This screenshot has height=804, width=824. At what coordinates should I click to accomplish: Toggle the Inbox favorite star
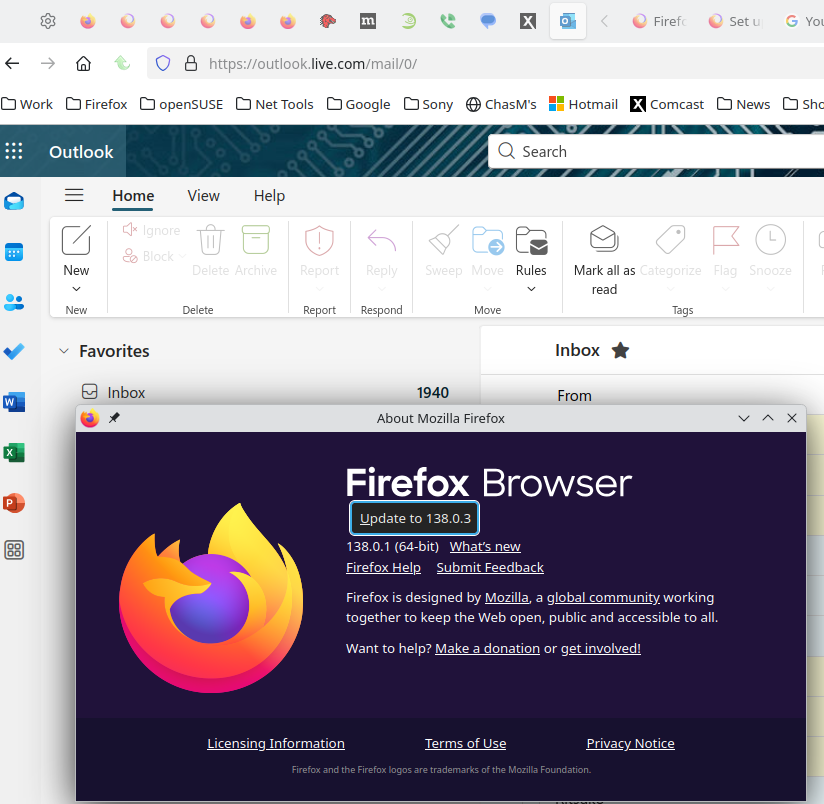tap(621, 351)
